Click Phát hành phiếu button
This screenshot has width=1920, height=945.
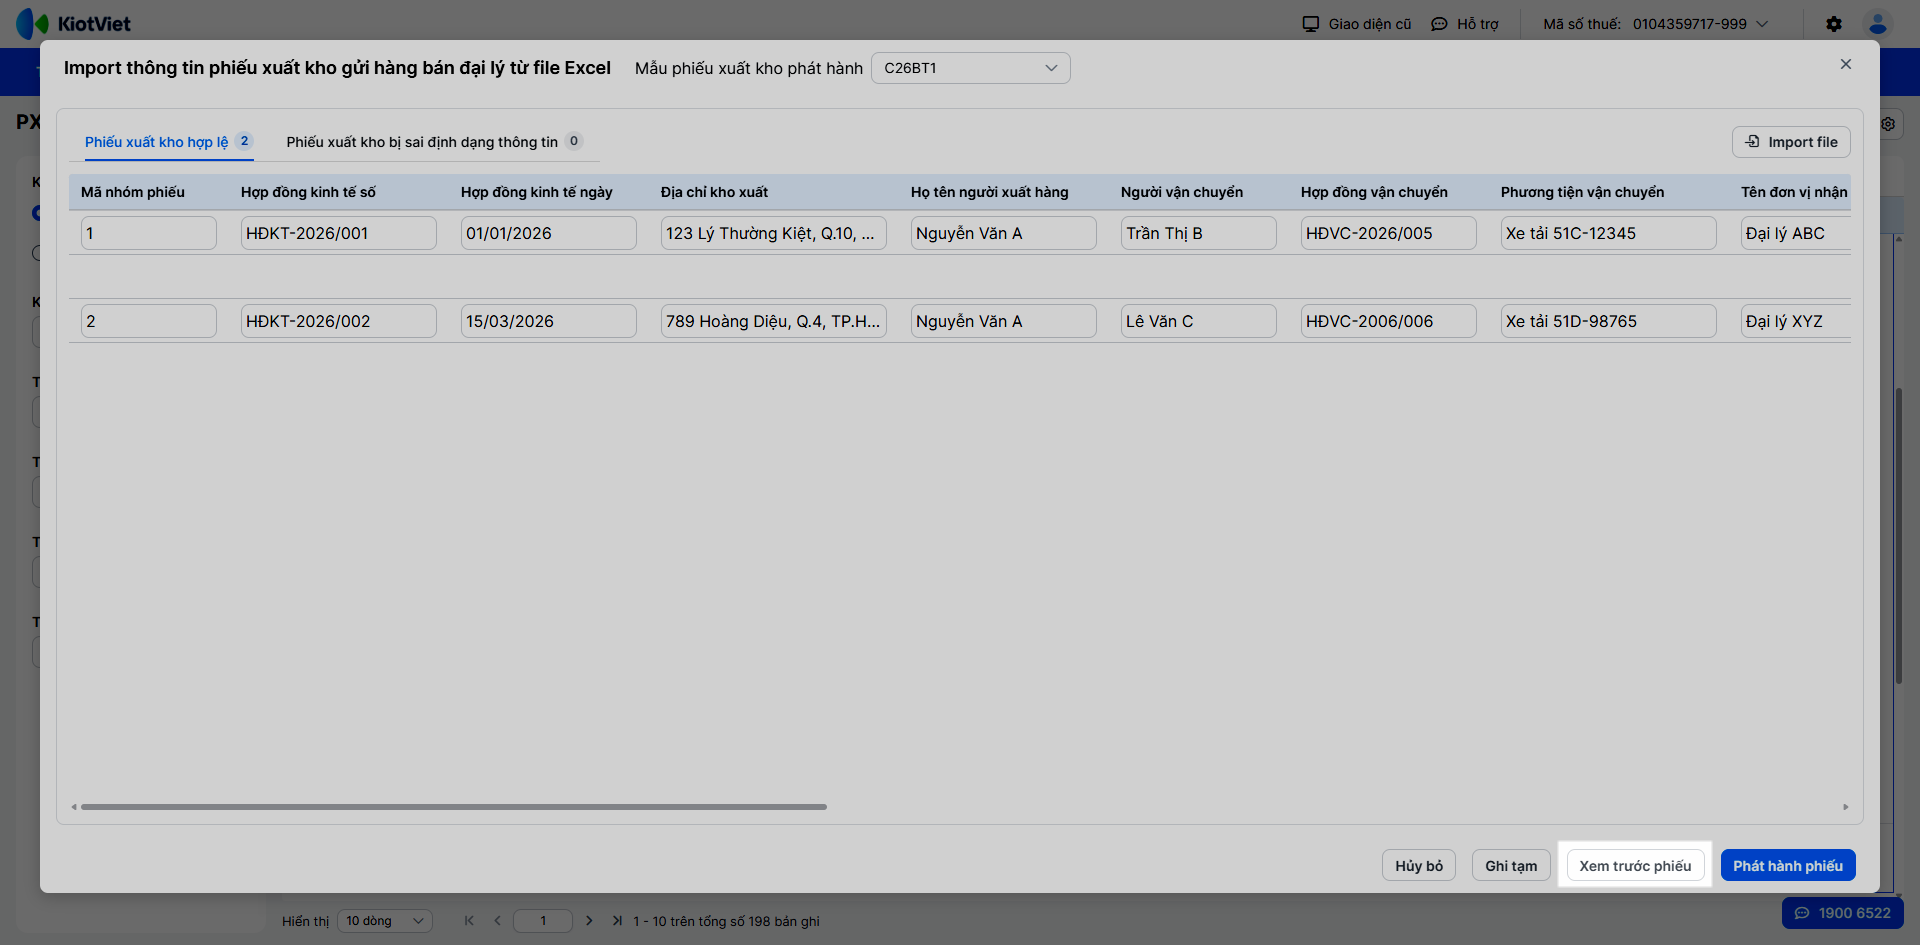1788,866
